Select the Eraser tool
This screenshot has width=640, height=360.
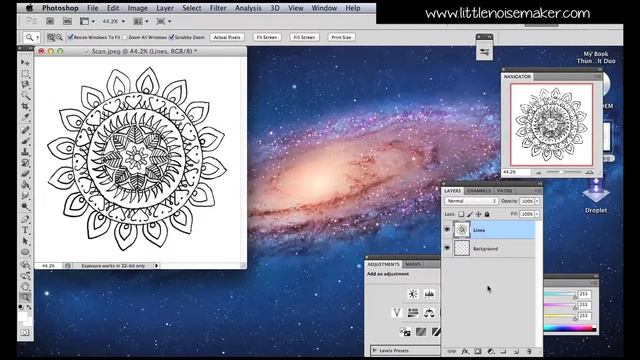(25, 174)
